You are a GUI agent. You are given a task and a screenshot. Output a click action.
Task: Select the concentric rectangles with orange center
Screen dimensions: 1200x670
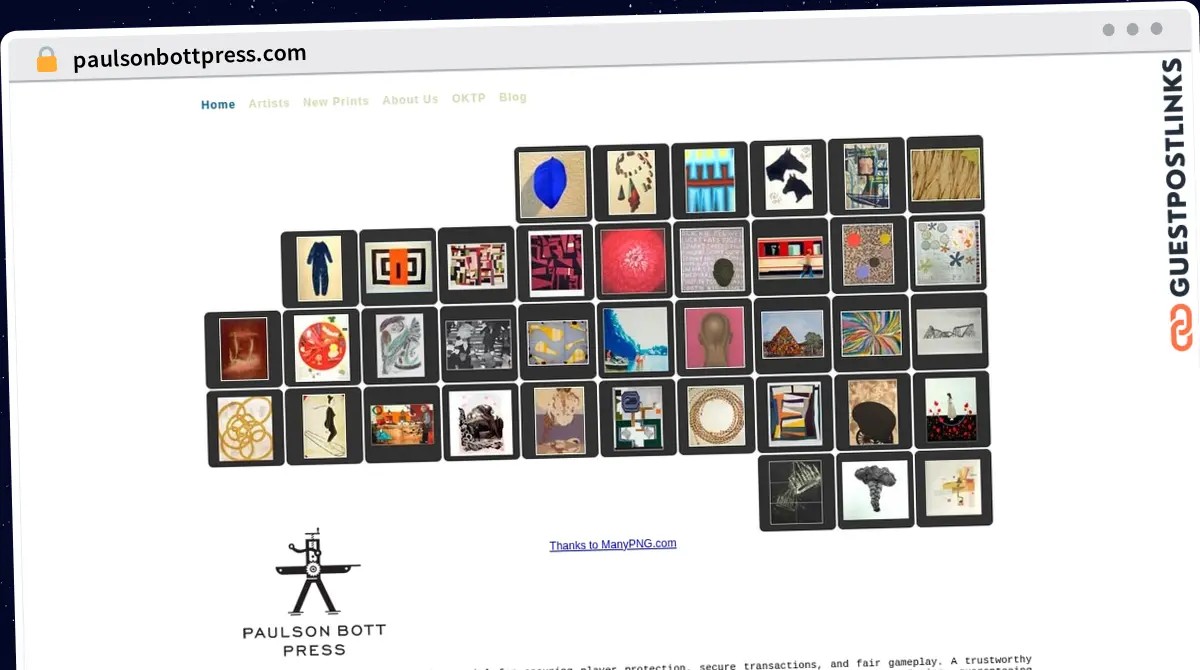[x=398, y=267]
